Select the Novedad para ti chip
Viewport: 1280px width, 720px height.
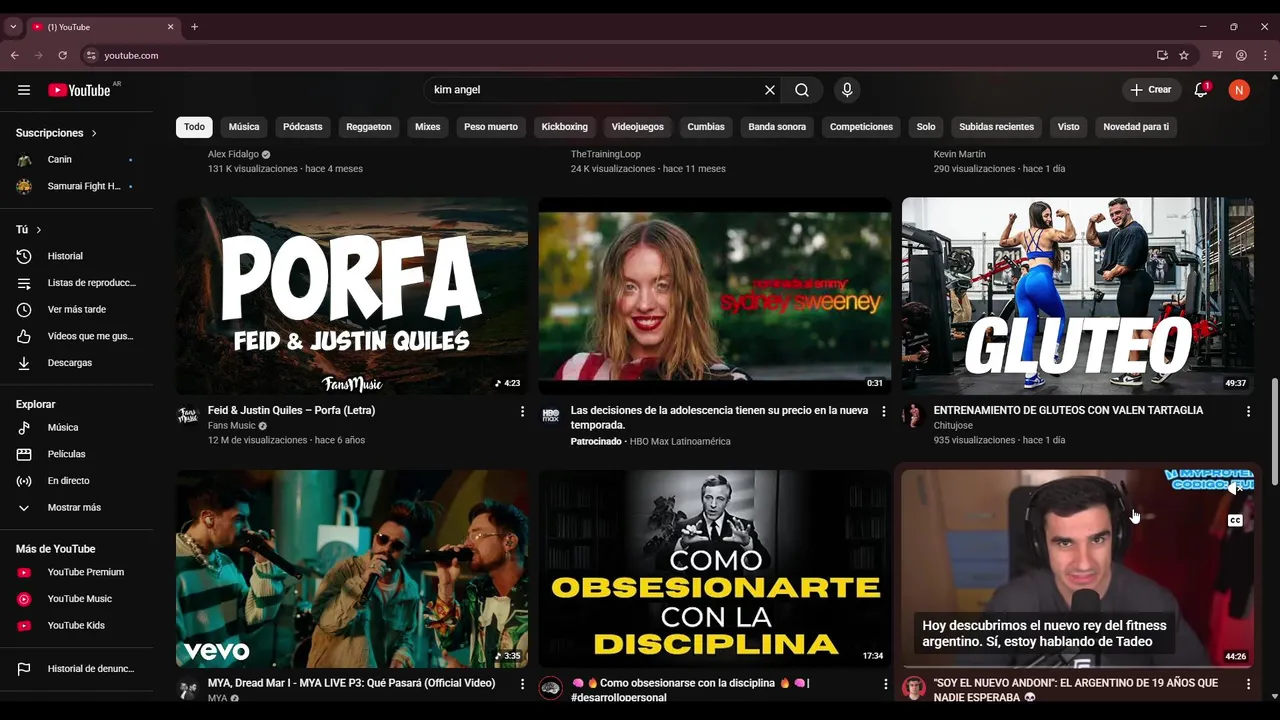pos(1136,127)
